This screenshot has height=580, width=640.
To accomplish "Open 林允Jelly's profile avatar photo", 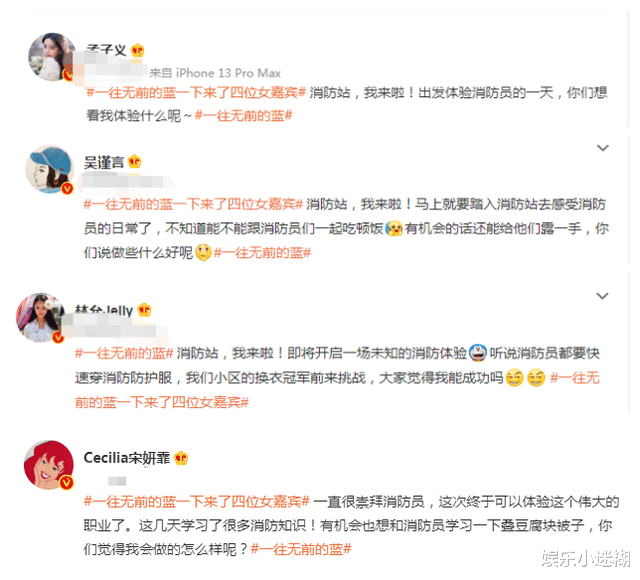I will 40,318.
